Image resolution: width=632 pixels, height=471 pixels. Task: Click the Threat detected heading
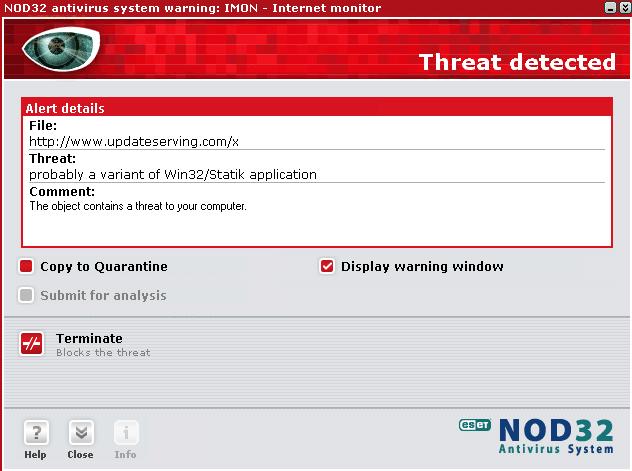[x=518, y=62]
